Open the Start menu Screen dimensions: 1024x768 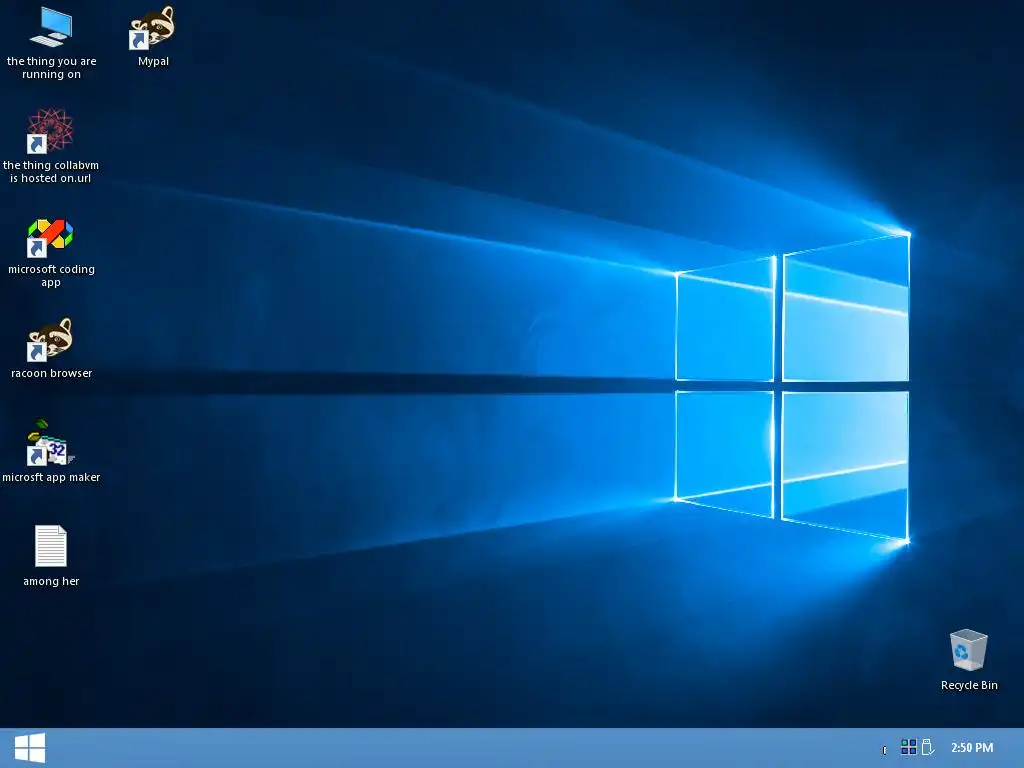29,748
